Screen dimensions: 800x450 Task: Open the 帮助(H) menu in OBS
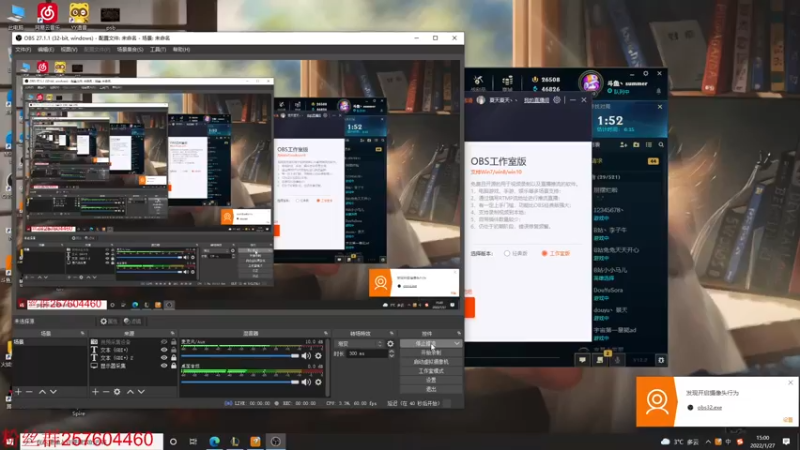(182, 49)
